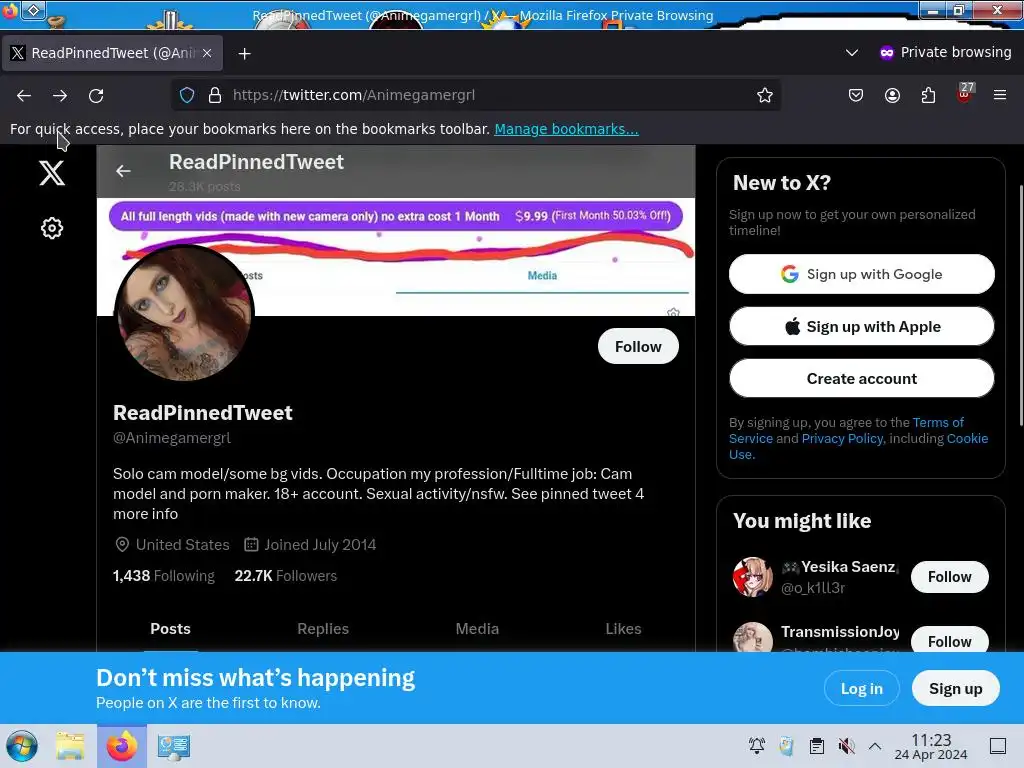Click the Firefox taskbar icon
Image resolution: width=1024 pixels, height=768 pixels.
pyautogui.click(x=122, y=746)
